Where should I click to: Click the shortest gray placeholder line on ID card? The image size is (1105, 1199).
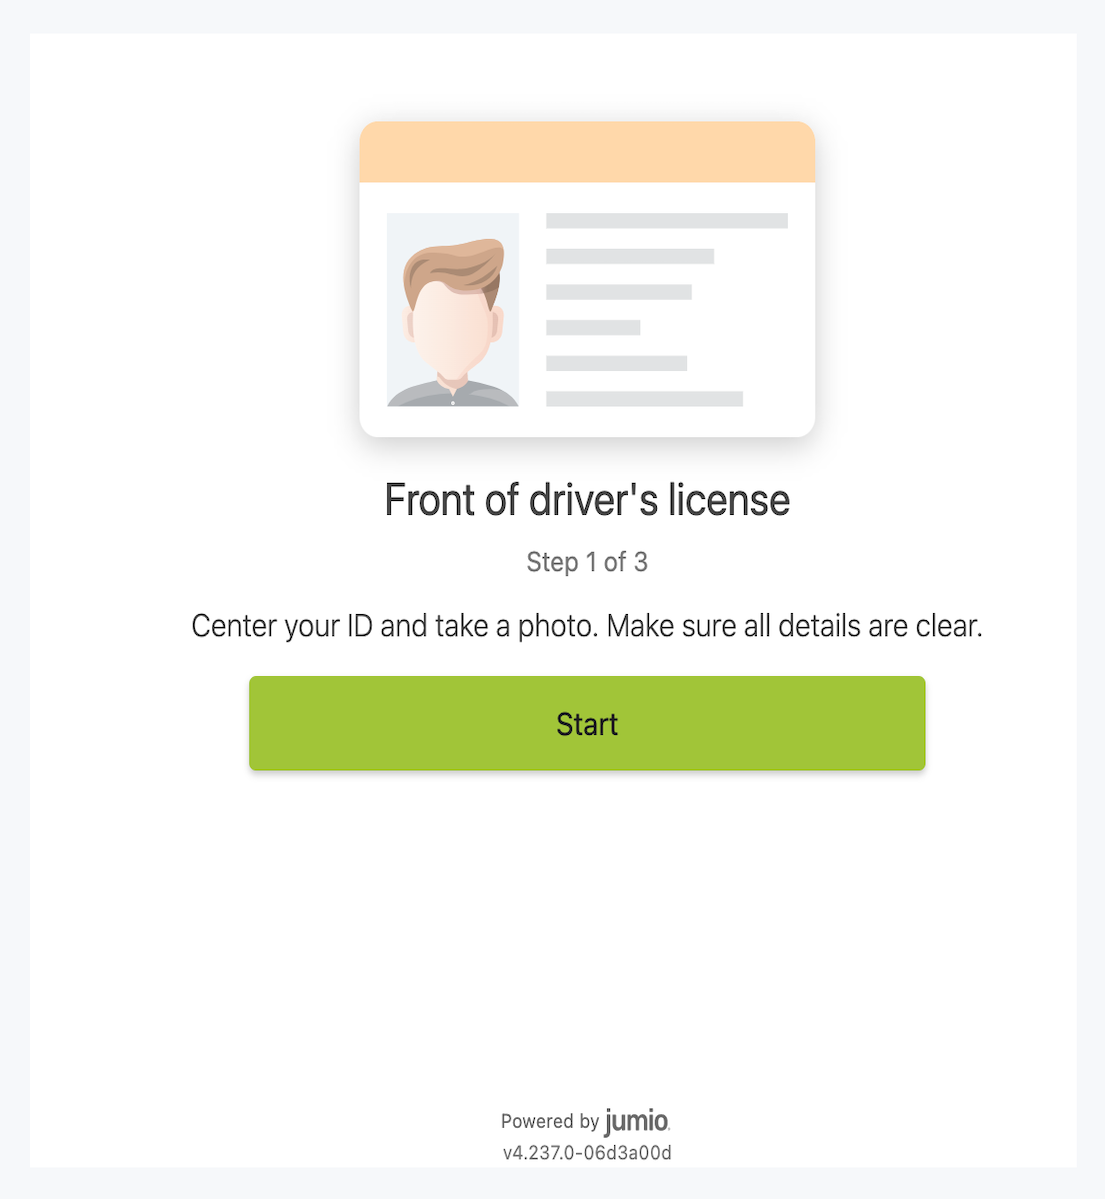click(x=592, y=328)
